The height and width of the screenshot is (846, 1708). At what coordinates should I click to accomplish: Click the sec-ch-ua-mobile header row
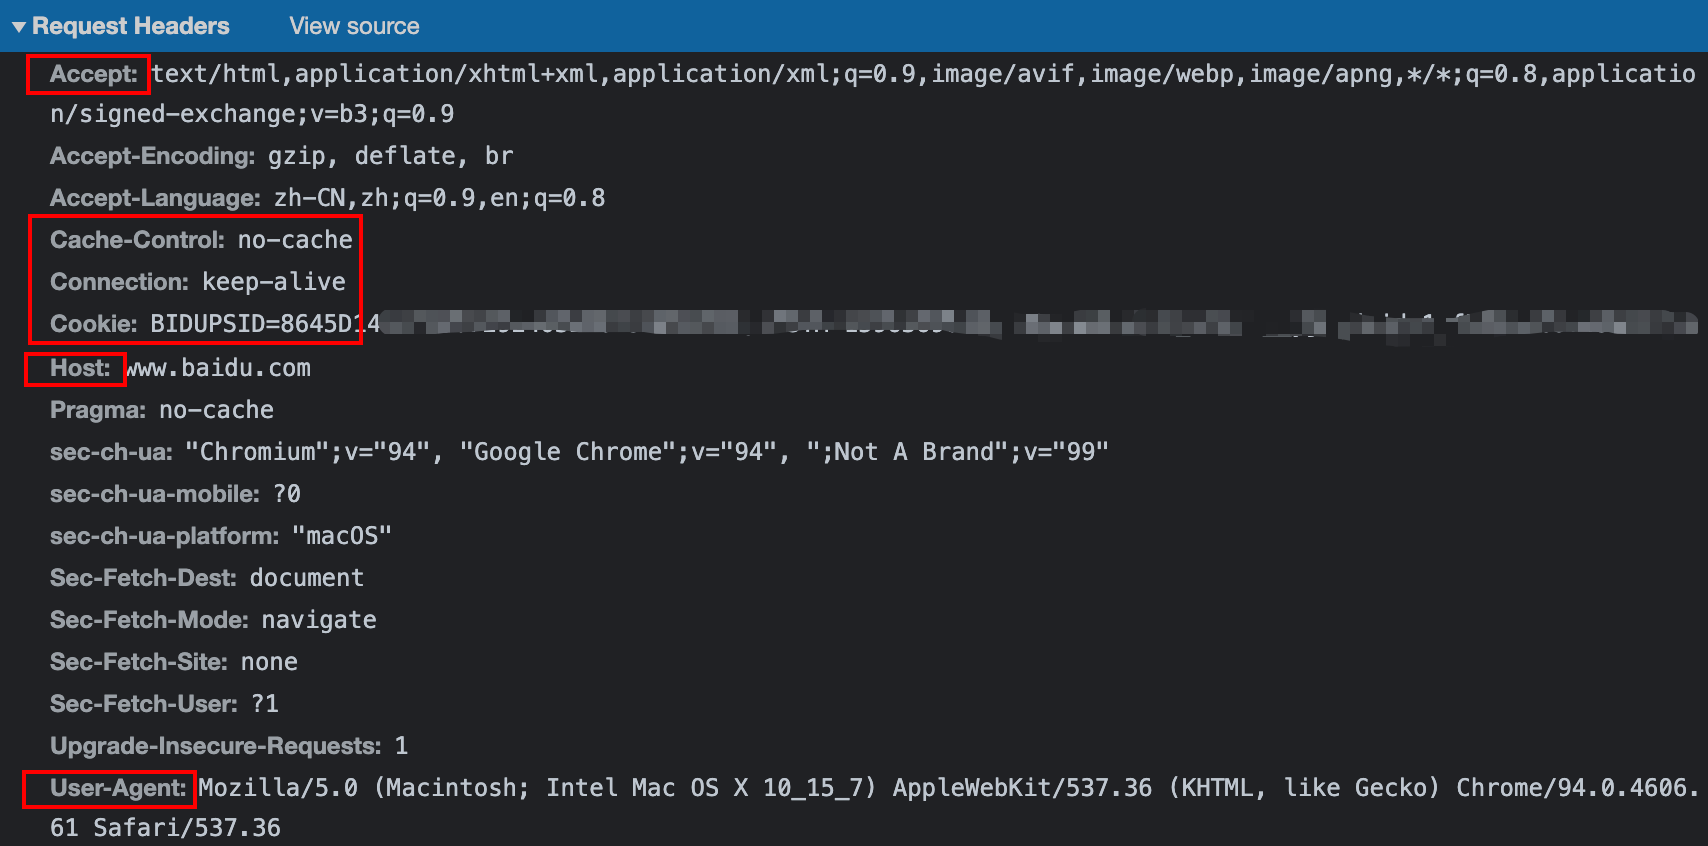click(175, 494)
